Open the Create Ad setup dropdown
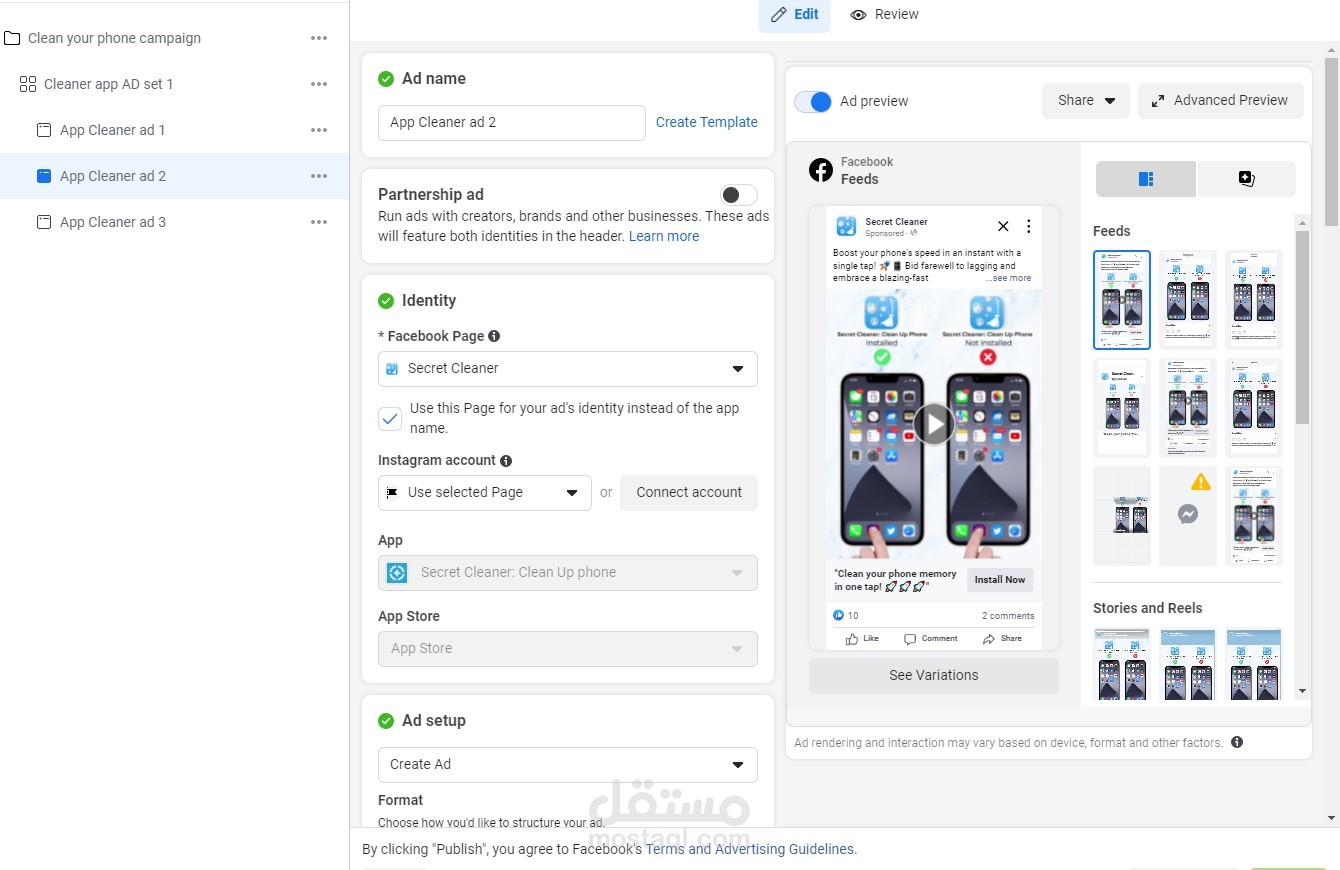 pos(567,764)
